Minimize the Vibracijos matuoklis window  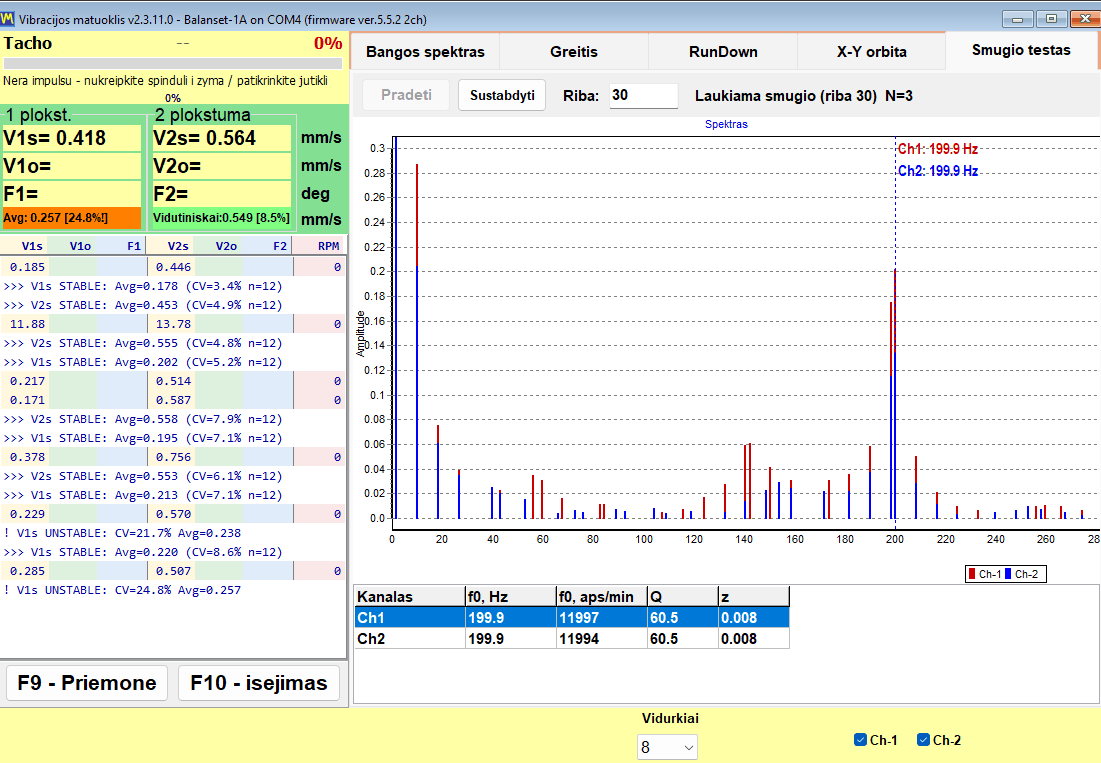[x=1017, y=19]
